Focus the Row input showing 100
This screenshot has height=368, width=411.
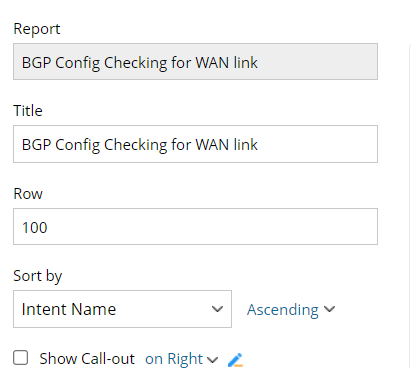click(195, 227)
